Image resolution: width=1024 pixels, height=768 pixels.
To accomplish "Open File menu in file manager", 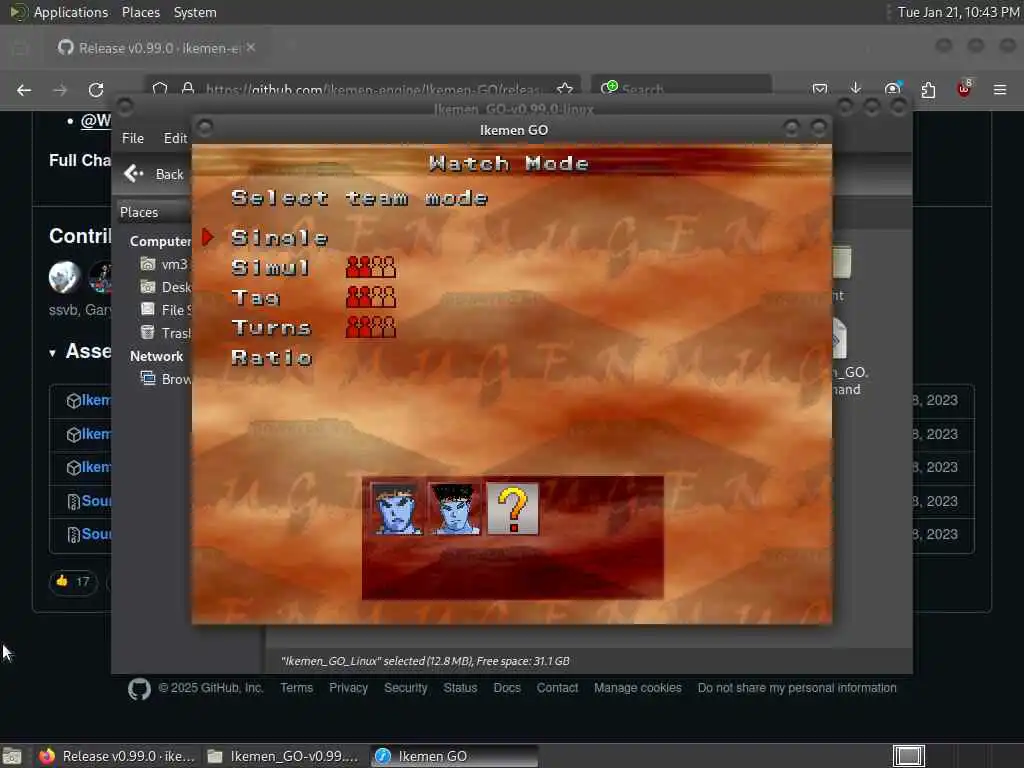I will tap(133, 138).
